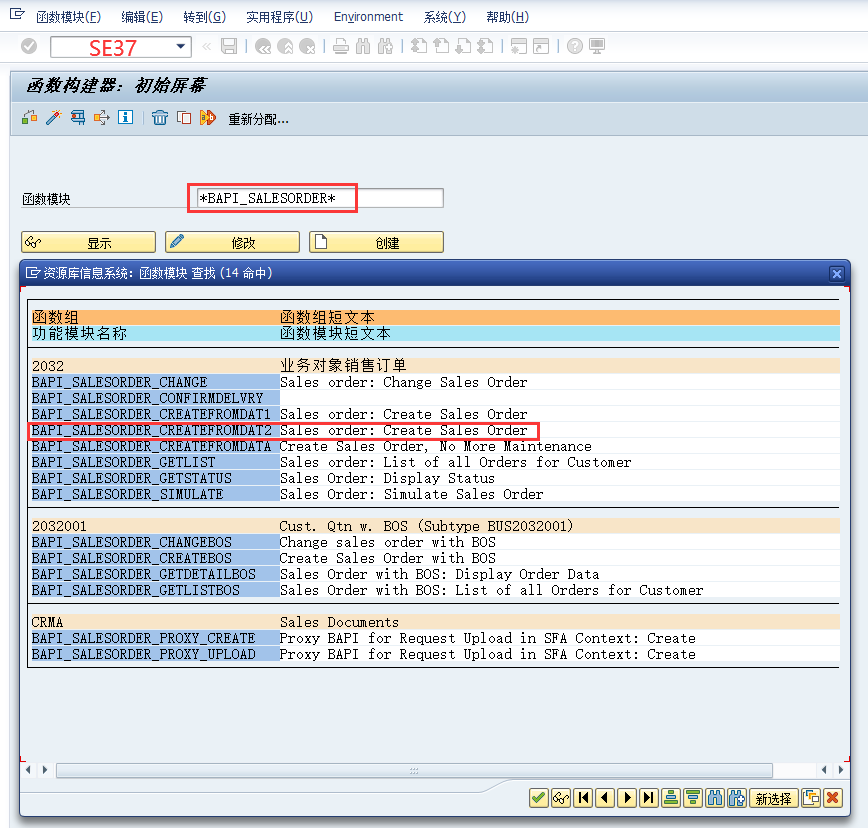The image size is (868, 828).
Task: Click the dialog Next Page arrow button
Action: pos(627,798)
